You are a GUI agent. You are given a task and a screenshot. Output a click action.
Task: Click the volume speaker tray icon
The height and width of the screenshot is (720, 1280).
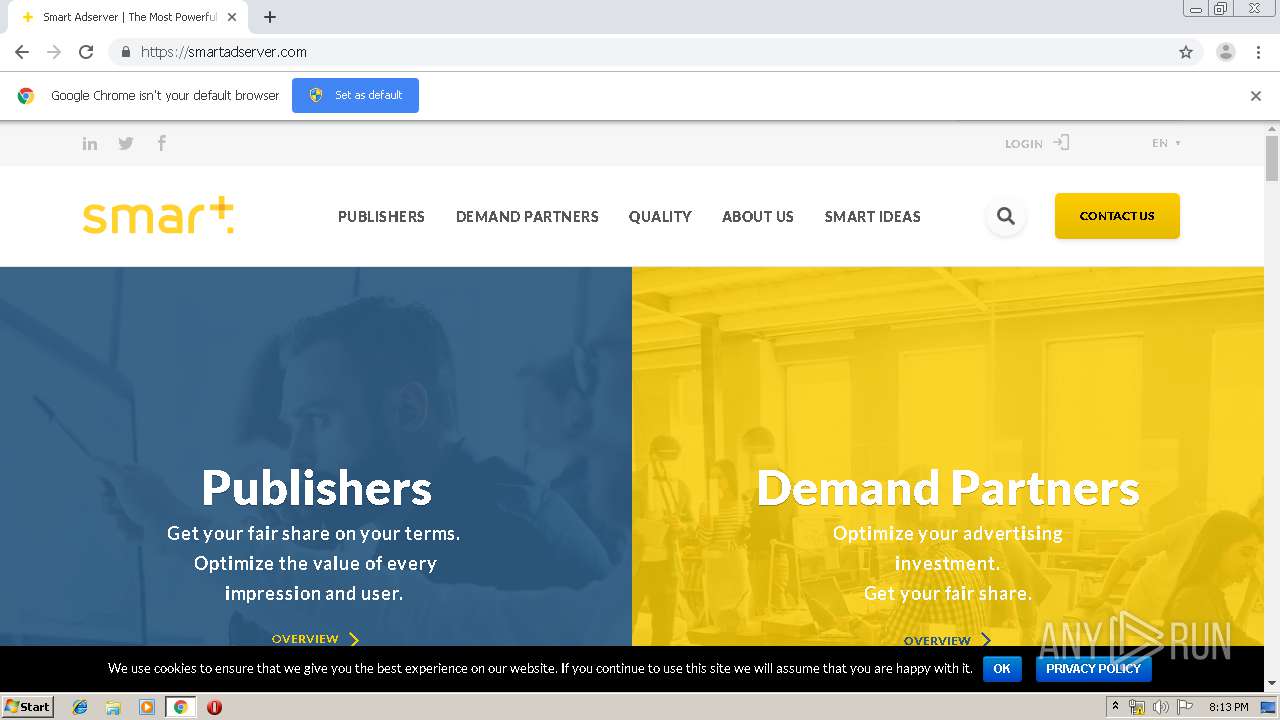(1160, 707)
